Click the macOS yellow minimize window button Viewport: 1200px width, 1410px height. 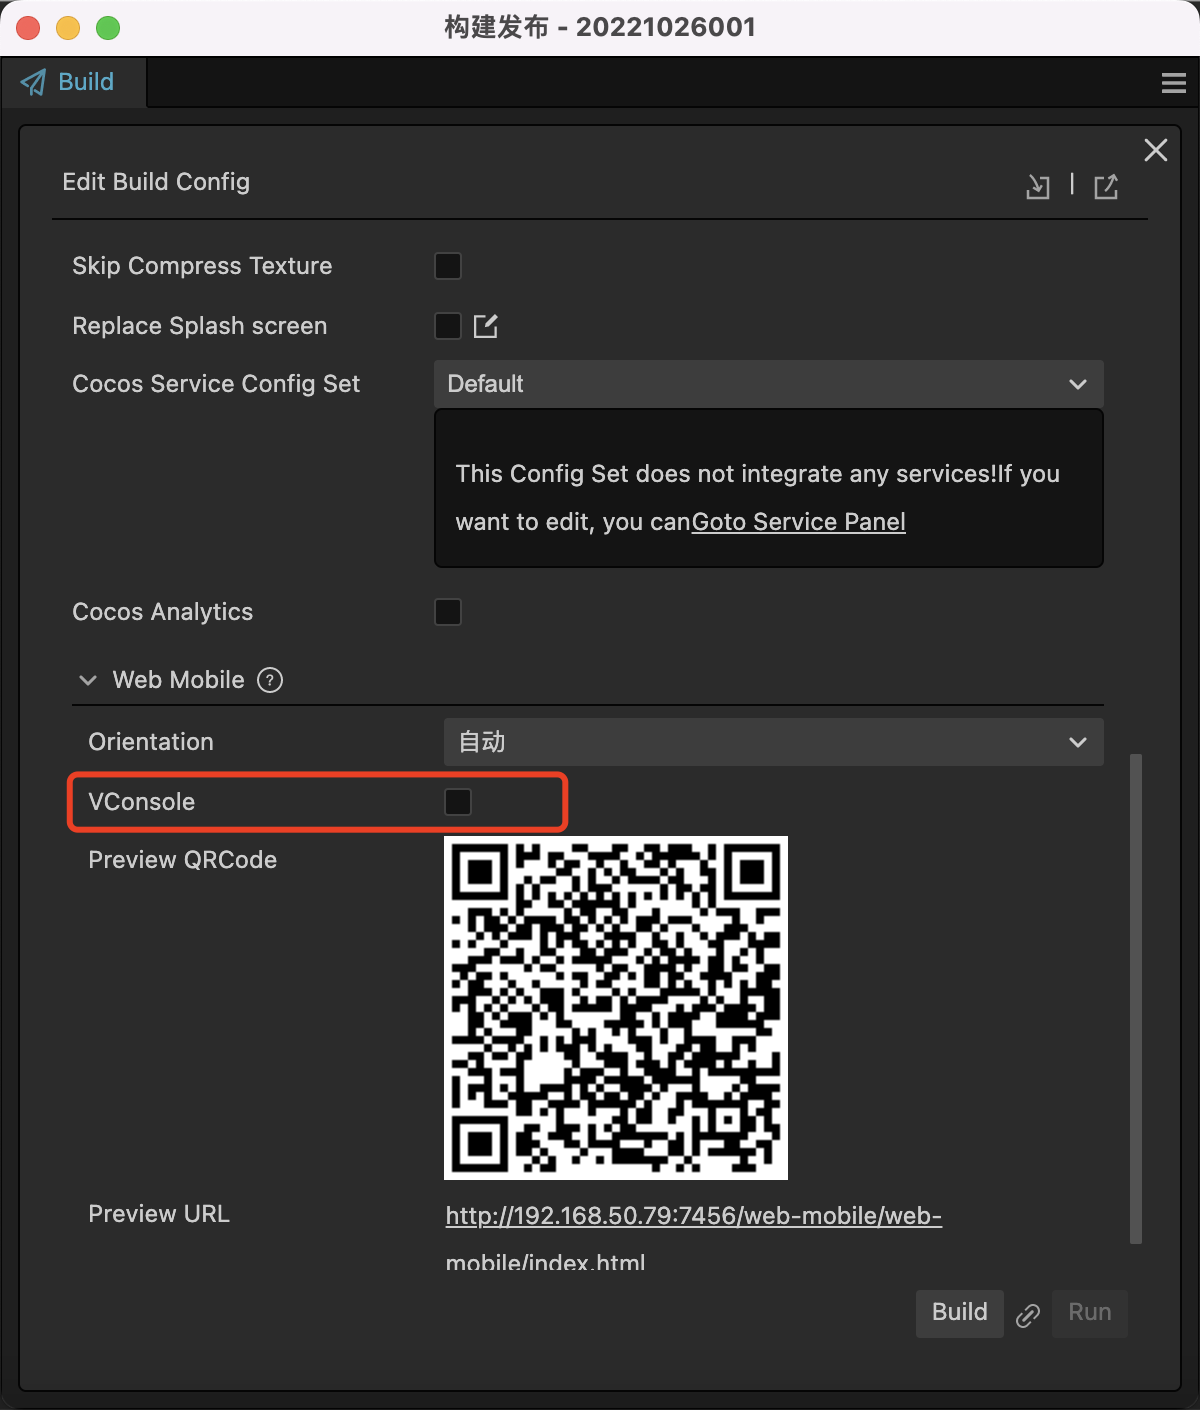(68, 28)
